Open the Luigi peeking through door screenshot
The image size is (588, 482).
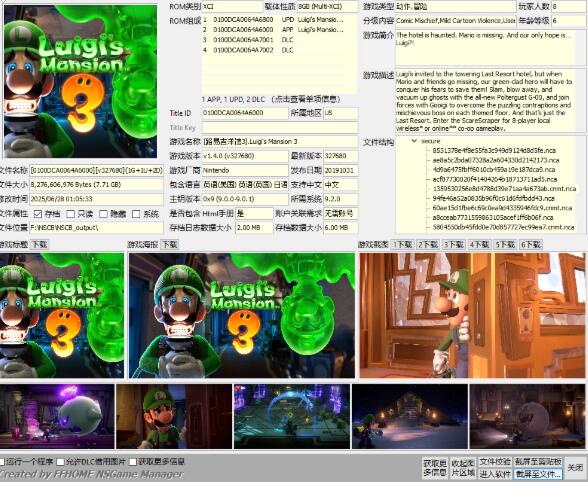[472, 315]
